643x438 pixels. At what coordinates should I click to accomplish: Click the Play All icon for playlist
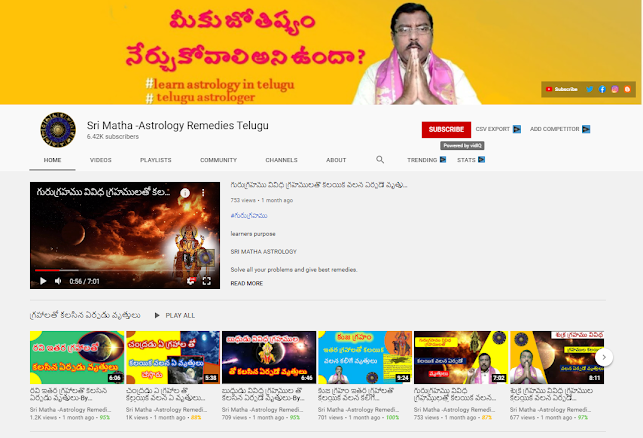click(157, 315)
